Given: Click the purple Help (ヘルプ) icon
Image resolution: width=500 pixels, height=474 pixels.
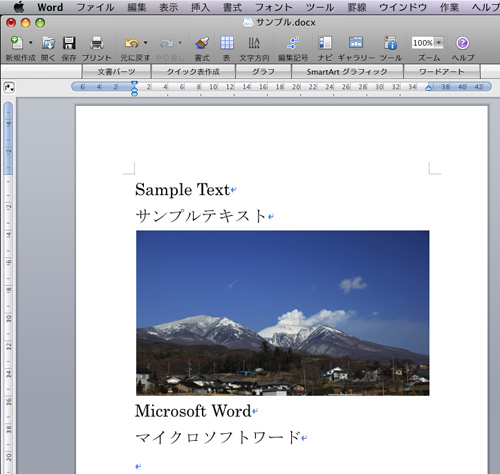Looking at the screenshot, I should [462, 43].
